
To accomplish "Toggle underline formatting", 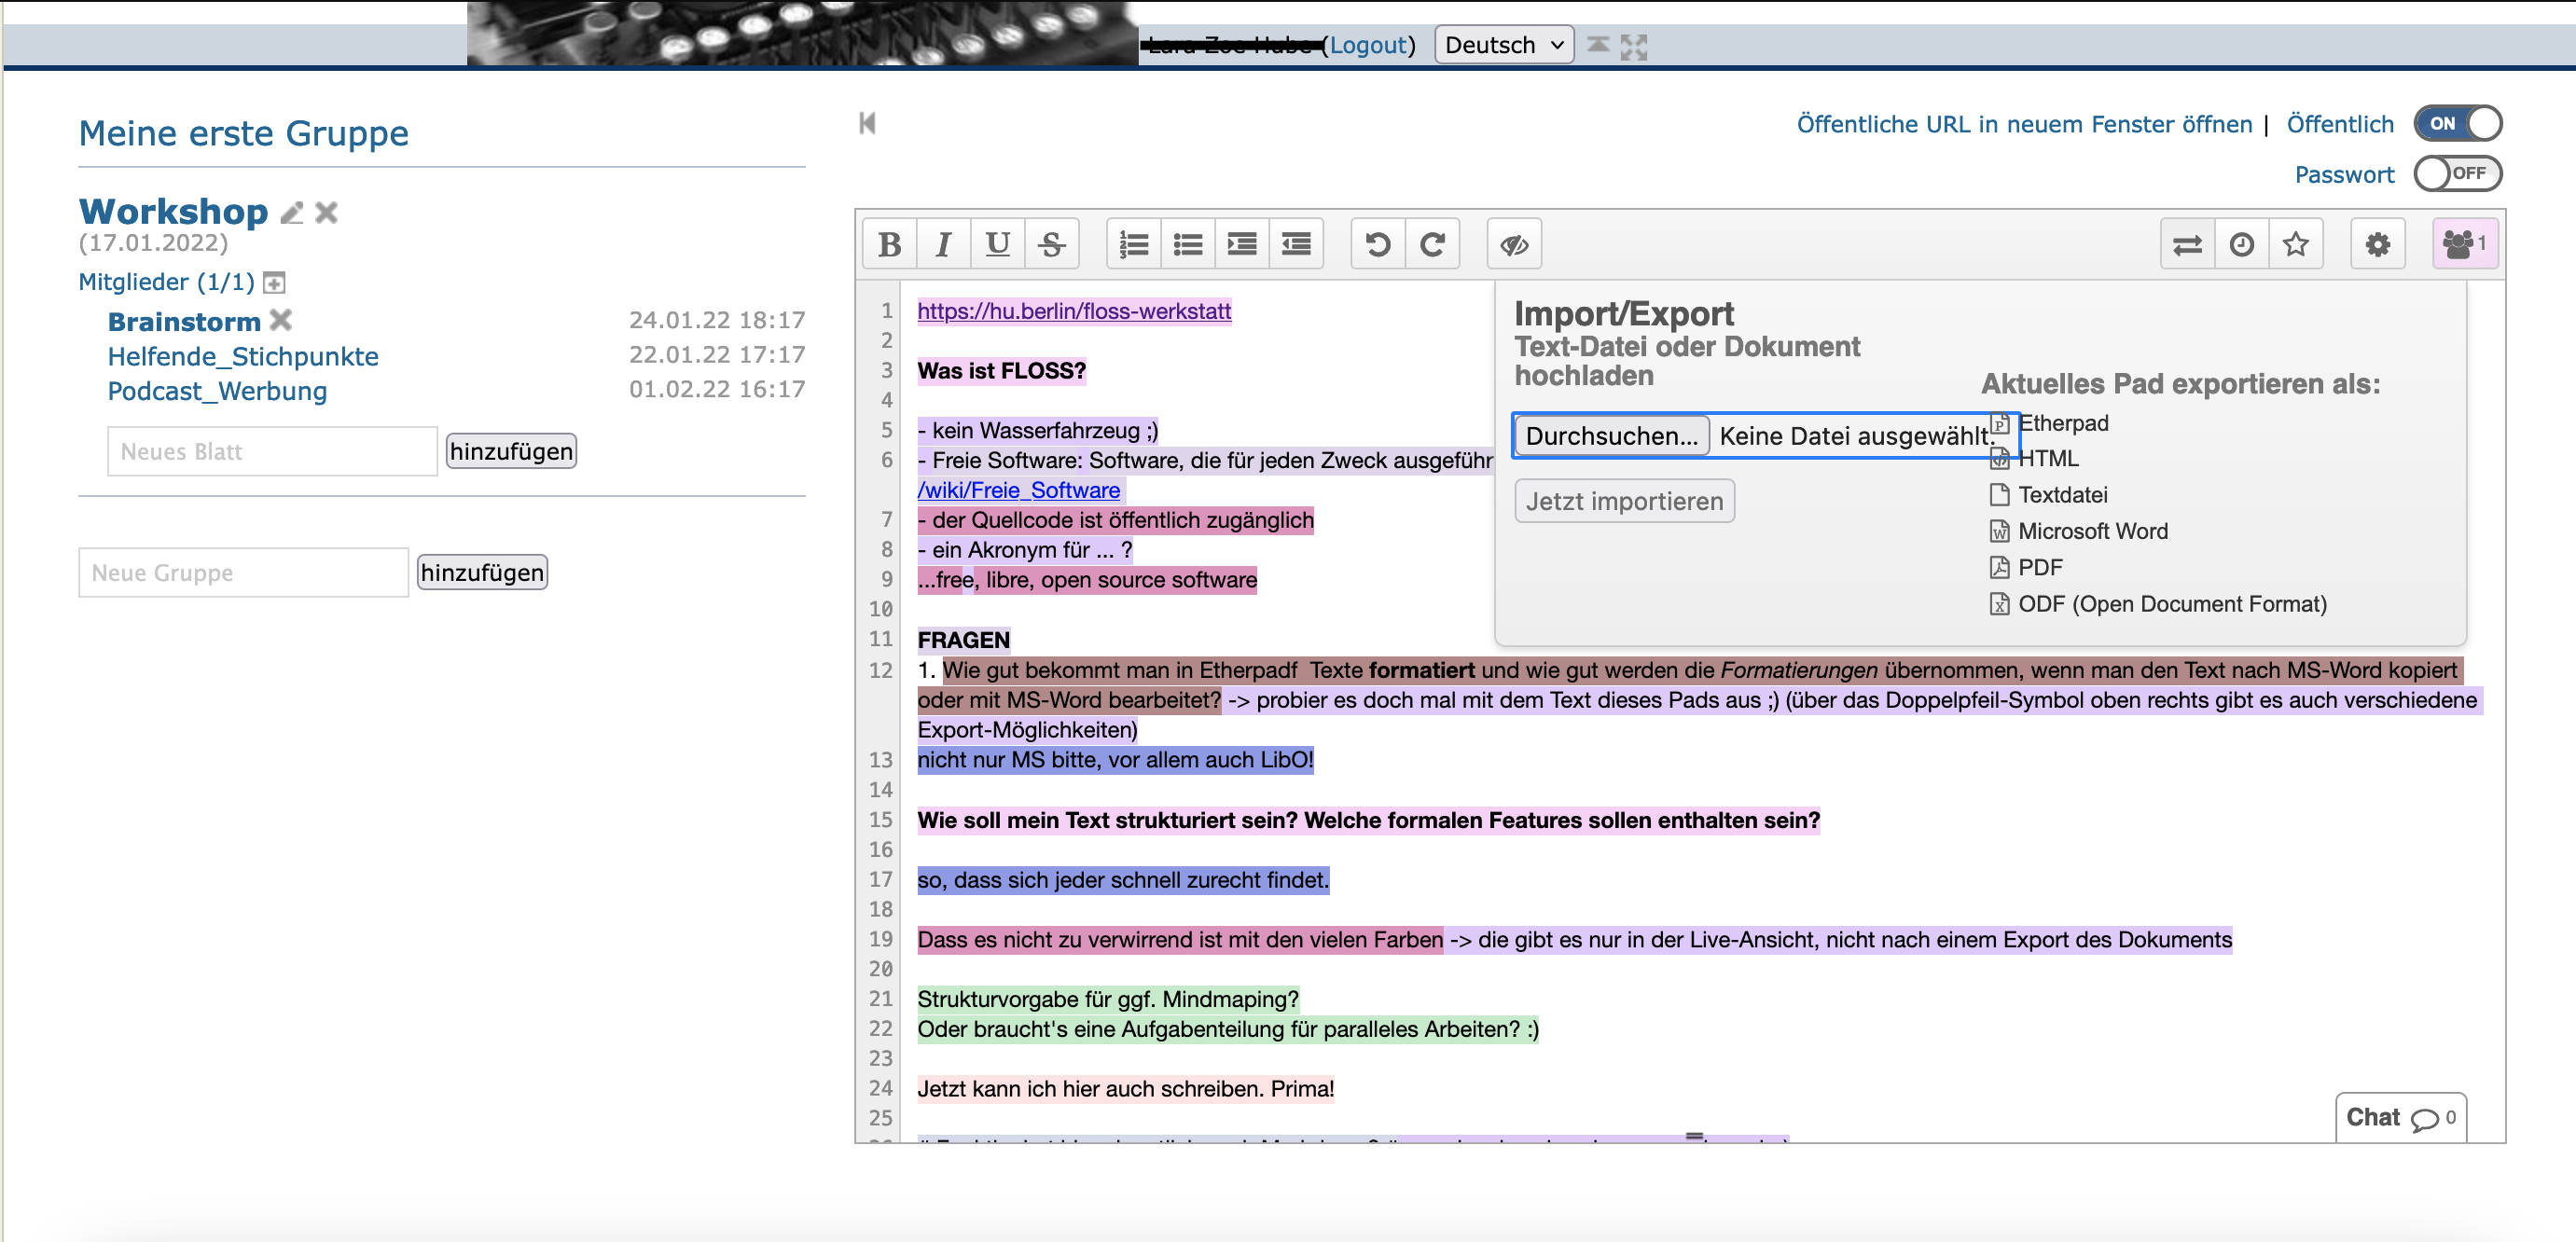I will point(997,244).
